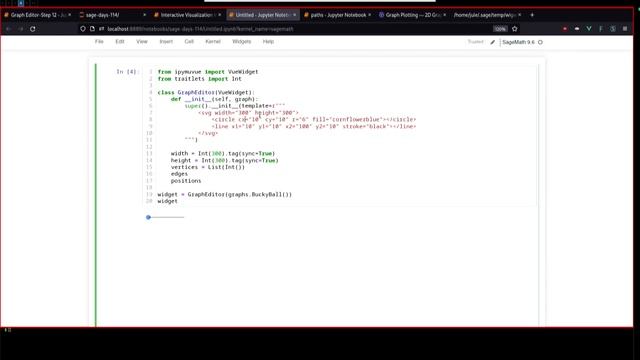Screen dimensions: 640x360
Task: Open the View menu
Action: (x=142, y=42)
